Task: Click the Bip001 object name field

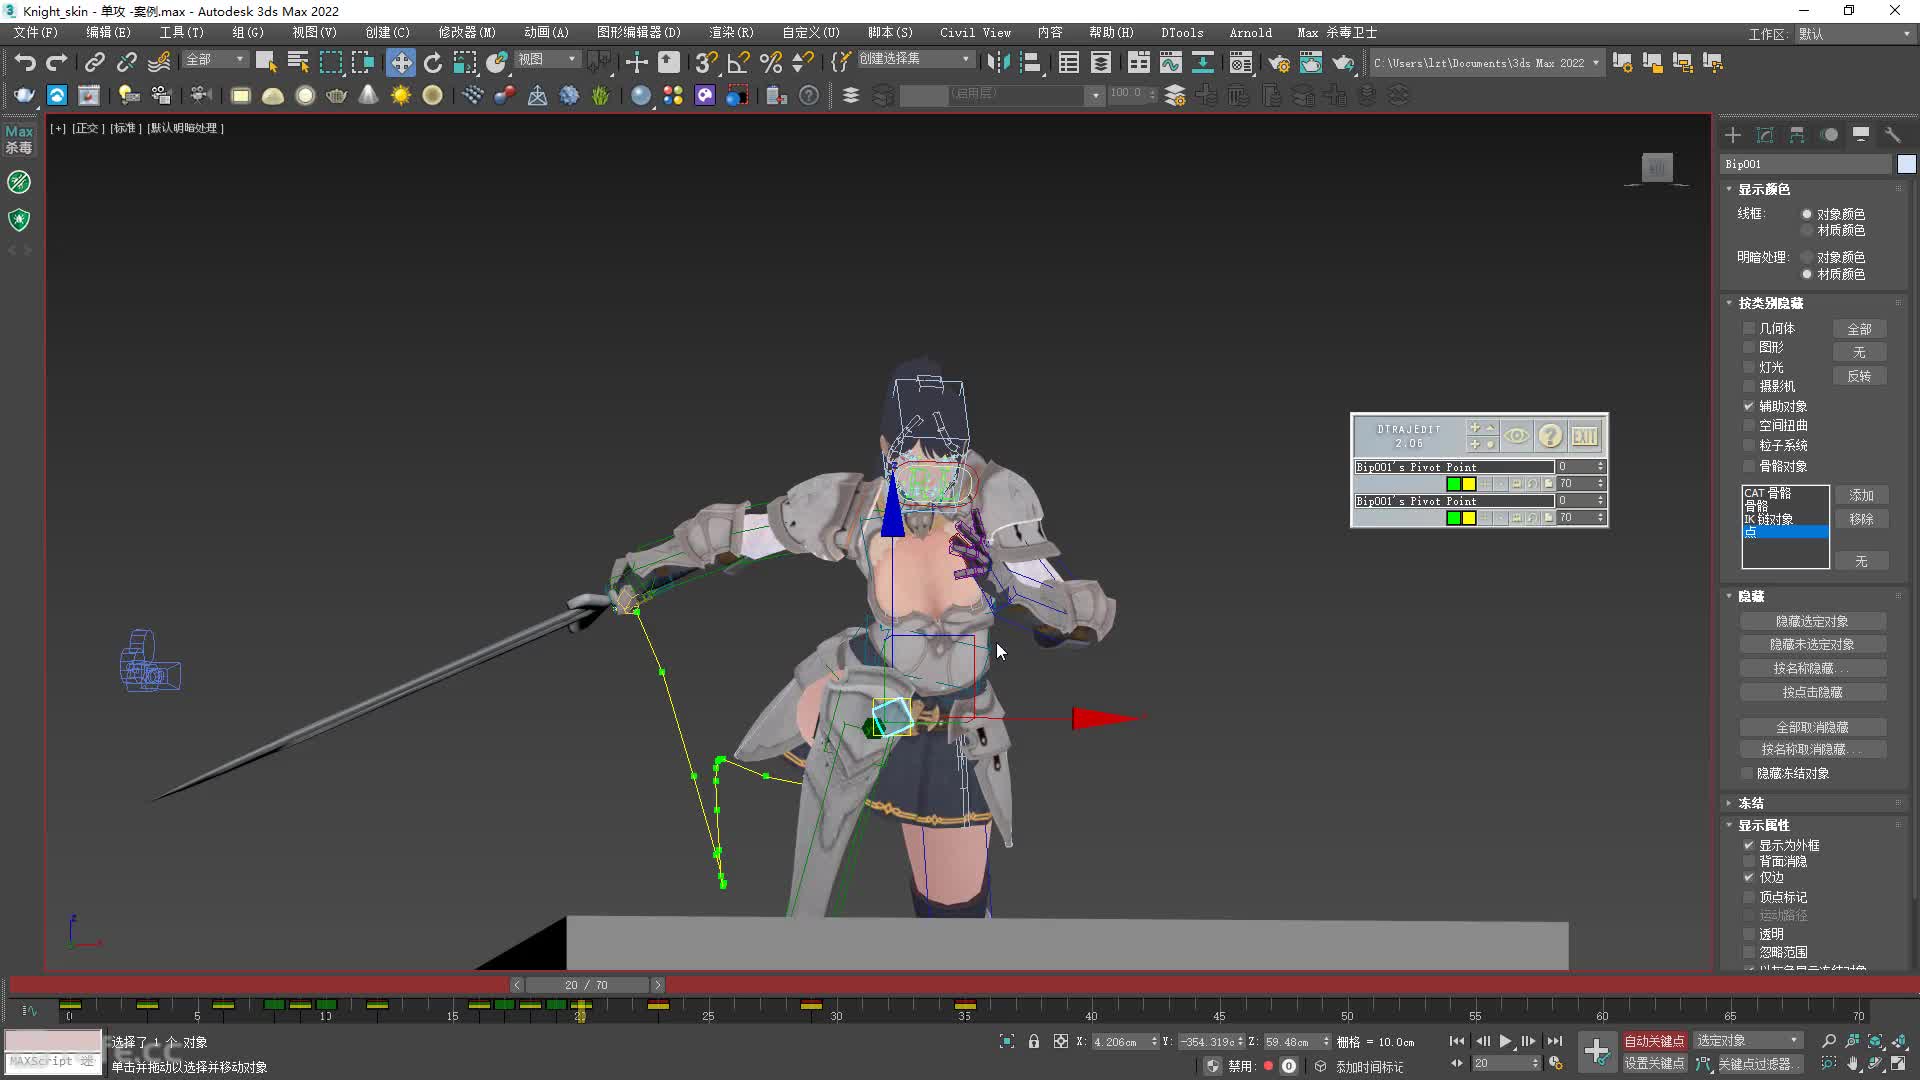Action: tap(1806, 164)
